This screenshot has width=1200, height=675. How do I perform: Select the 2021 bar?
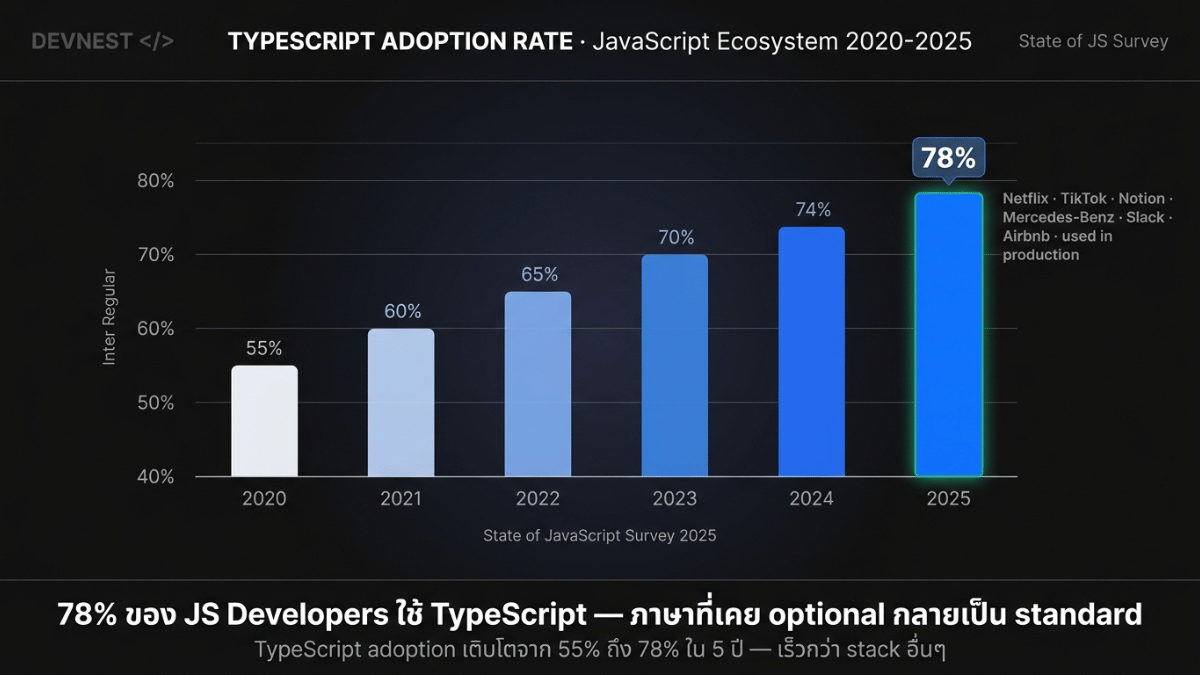coord(401,403)
